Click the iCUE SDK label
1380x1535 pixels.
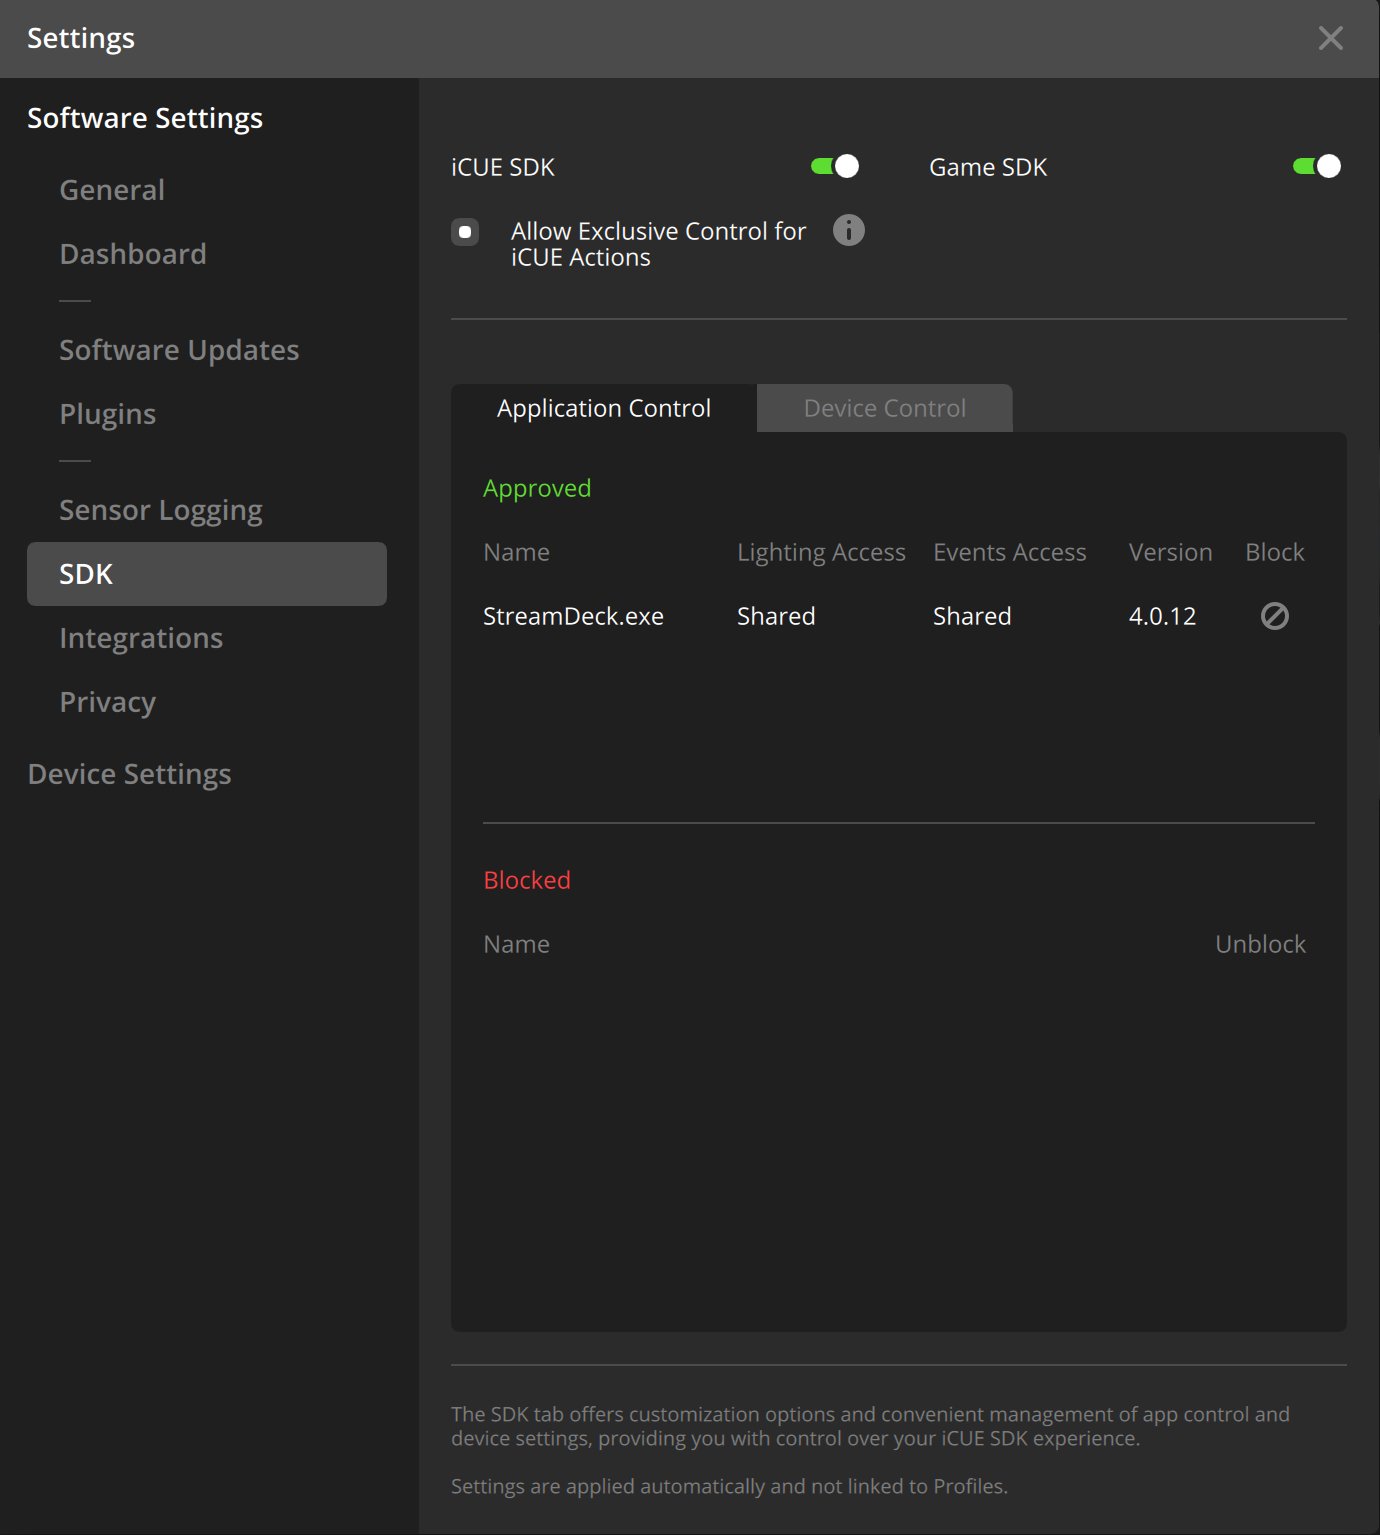(503, 167)
